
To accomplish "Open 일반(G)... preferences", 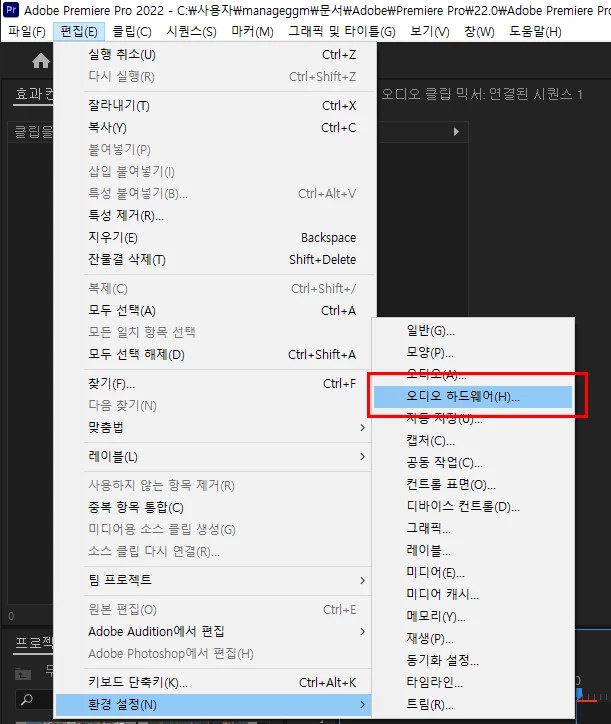I will pyautogui.click(x=473, y=331).
